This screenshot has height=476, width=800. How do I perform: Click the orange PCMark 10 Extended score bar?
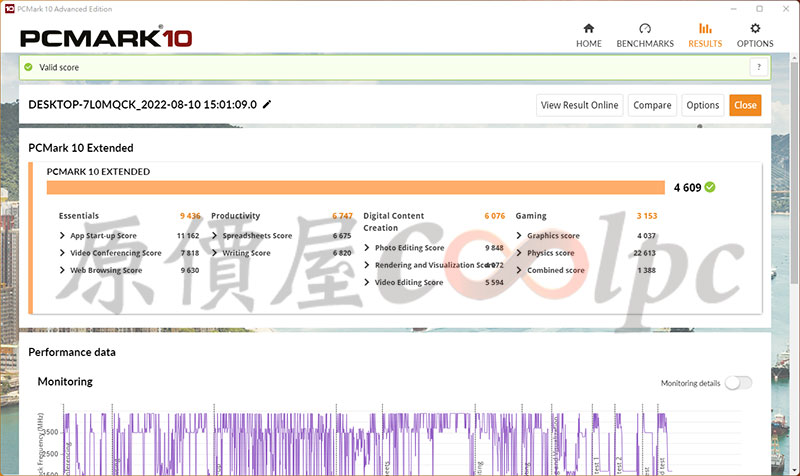[356, 188]
